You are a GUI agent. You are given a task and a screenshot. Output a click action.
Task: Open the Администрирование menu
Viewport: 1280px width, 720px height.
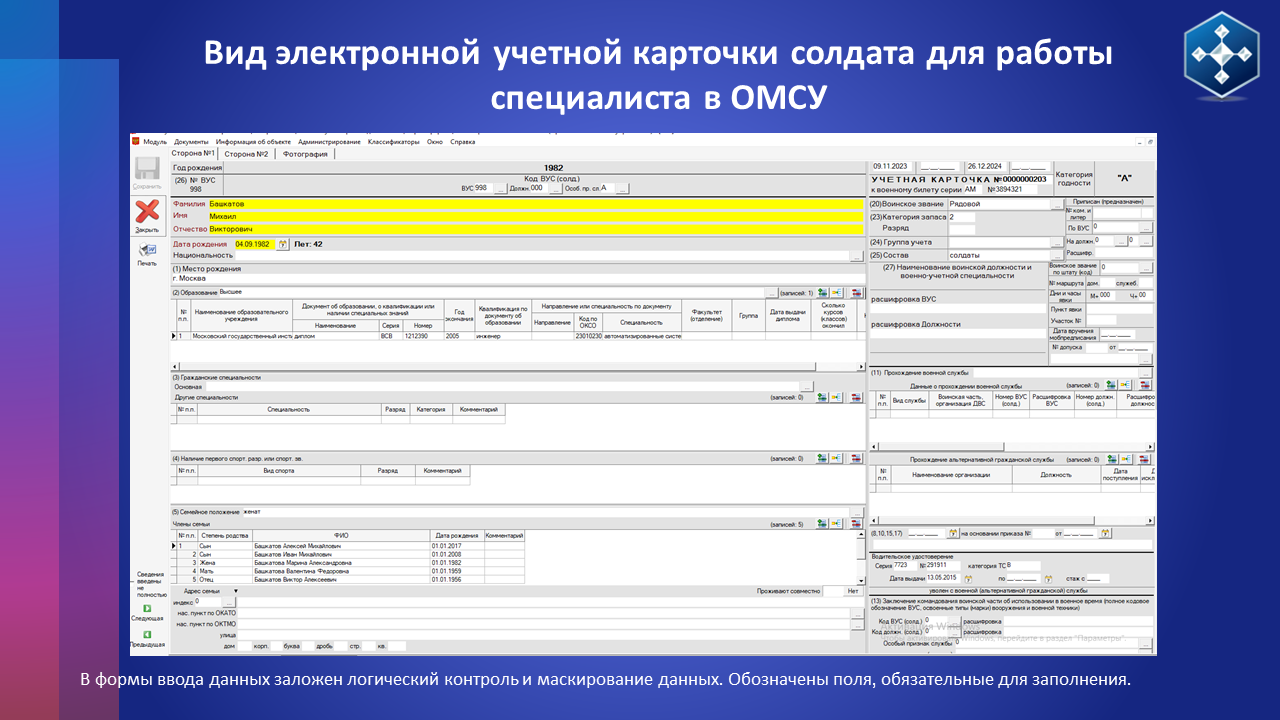(330, 142)
